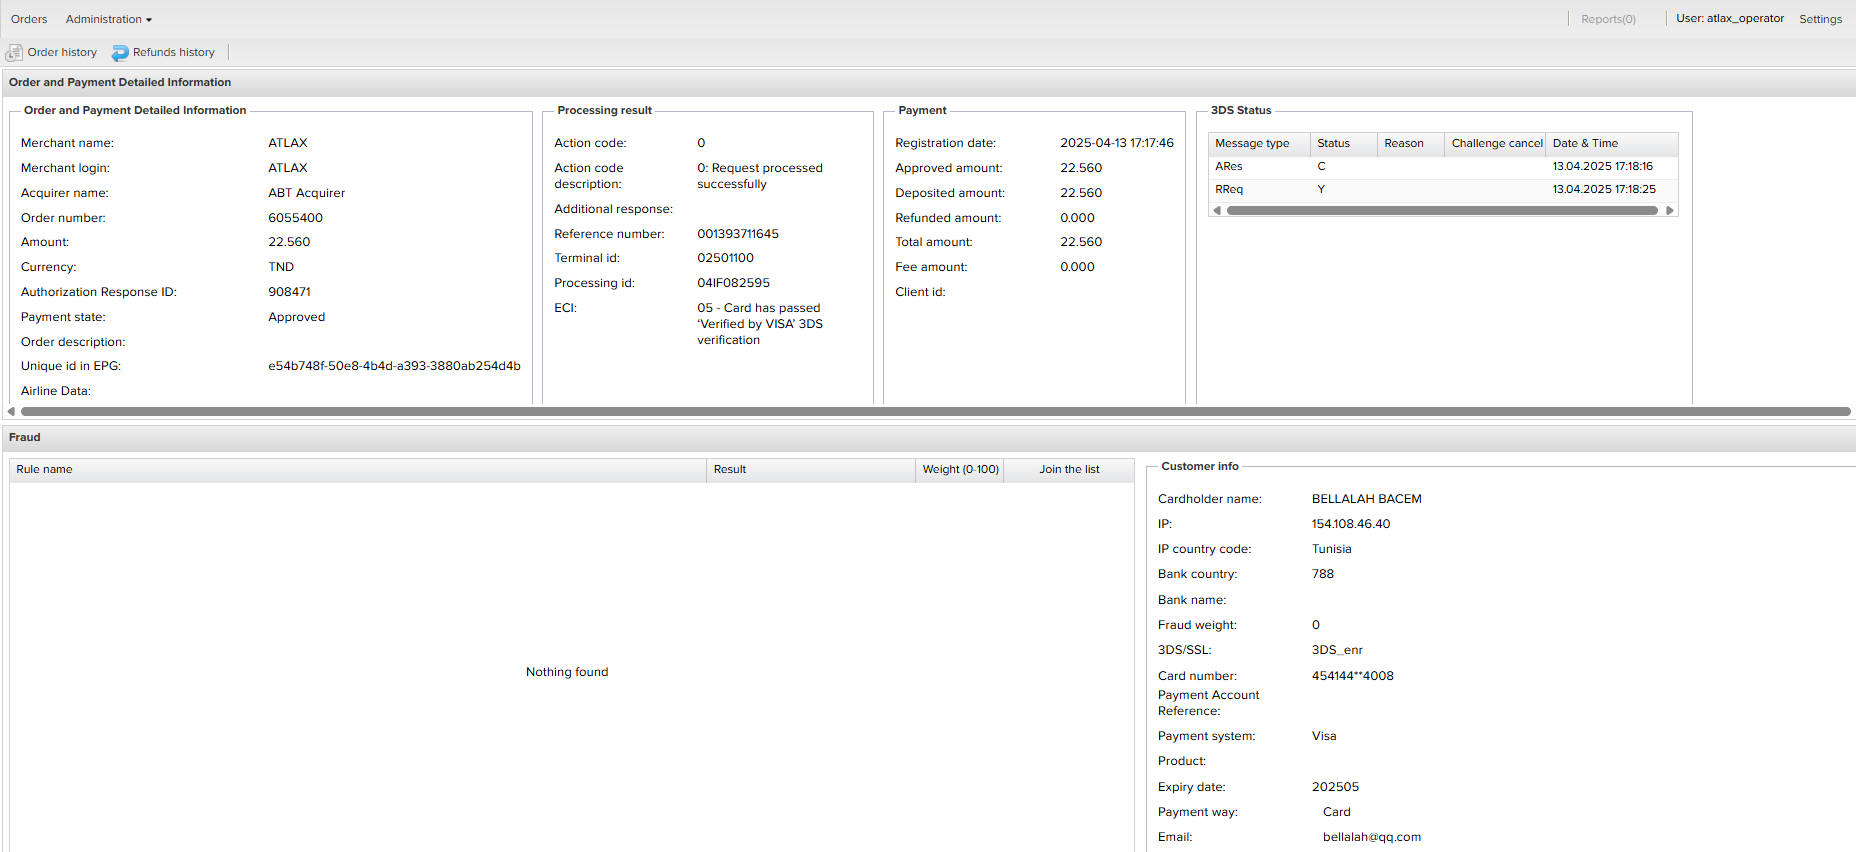Image resolution: width=1856 pixels, height=852 pixels.
Task: Open Reports(0) link in top bar
Action: tap(1607, 19)
